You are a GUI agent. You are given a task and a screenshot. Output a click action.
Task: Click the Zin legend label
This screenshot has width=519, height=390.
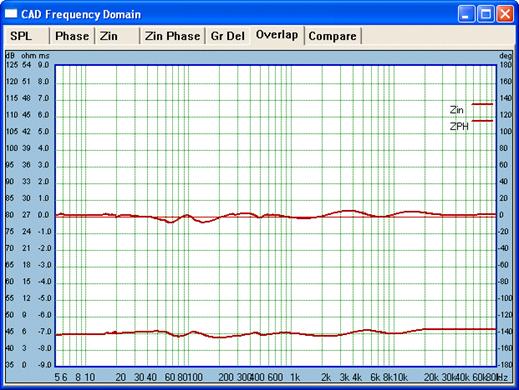457,110
